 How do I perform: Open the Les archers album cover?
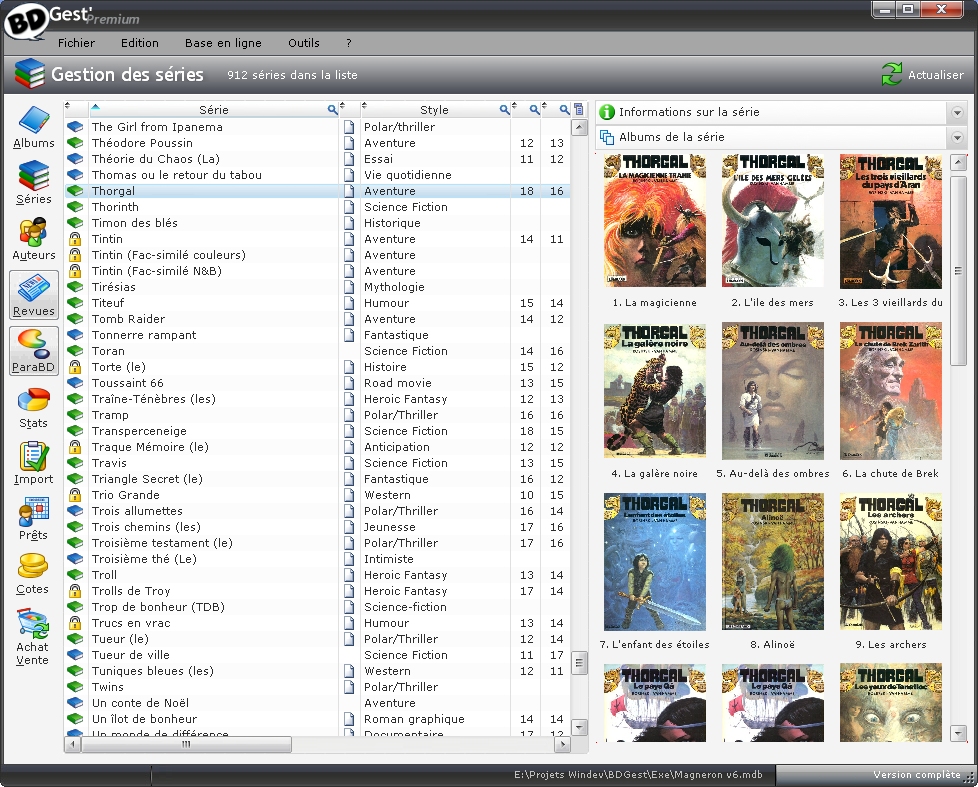click(x=891, y=562)
